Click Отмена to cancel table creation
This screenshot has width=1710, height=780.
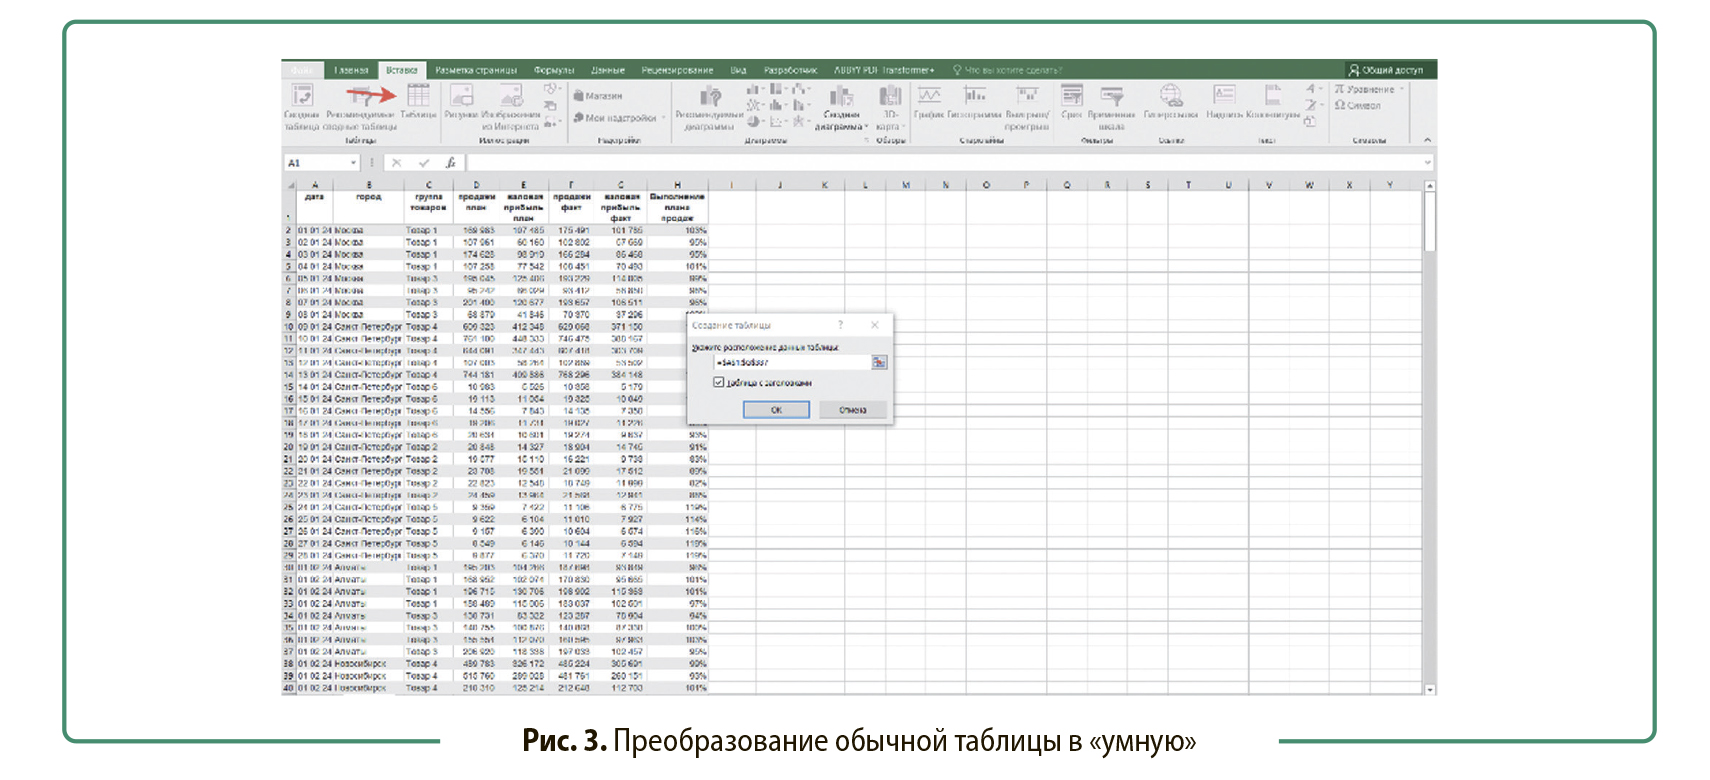[852, 410]
